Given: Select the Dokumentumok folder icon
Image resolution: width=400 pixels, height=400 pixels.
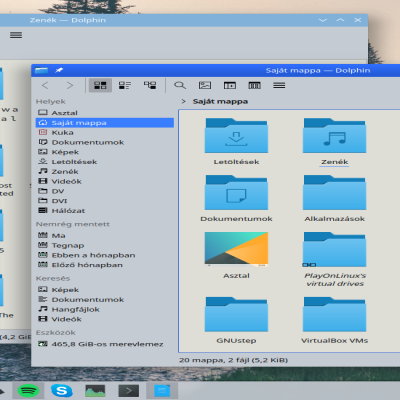Looking at the screenshot, I should tap(236, 193).
